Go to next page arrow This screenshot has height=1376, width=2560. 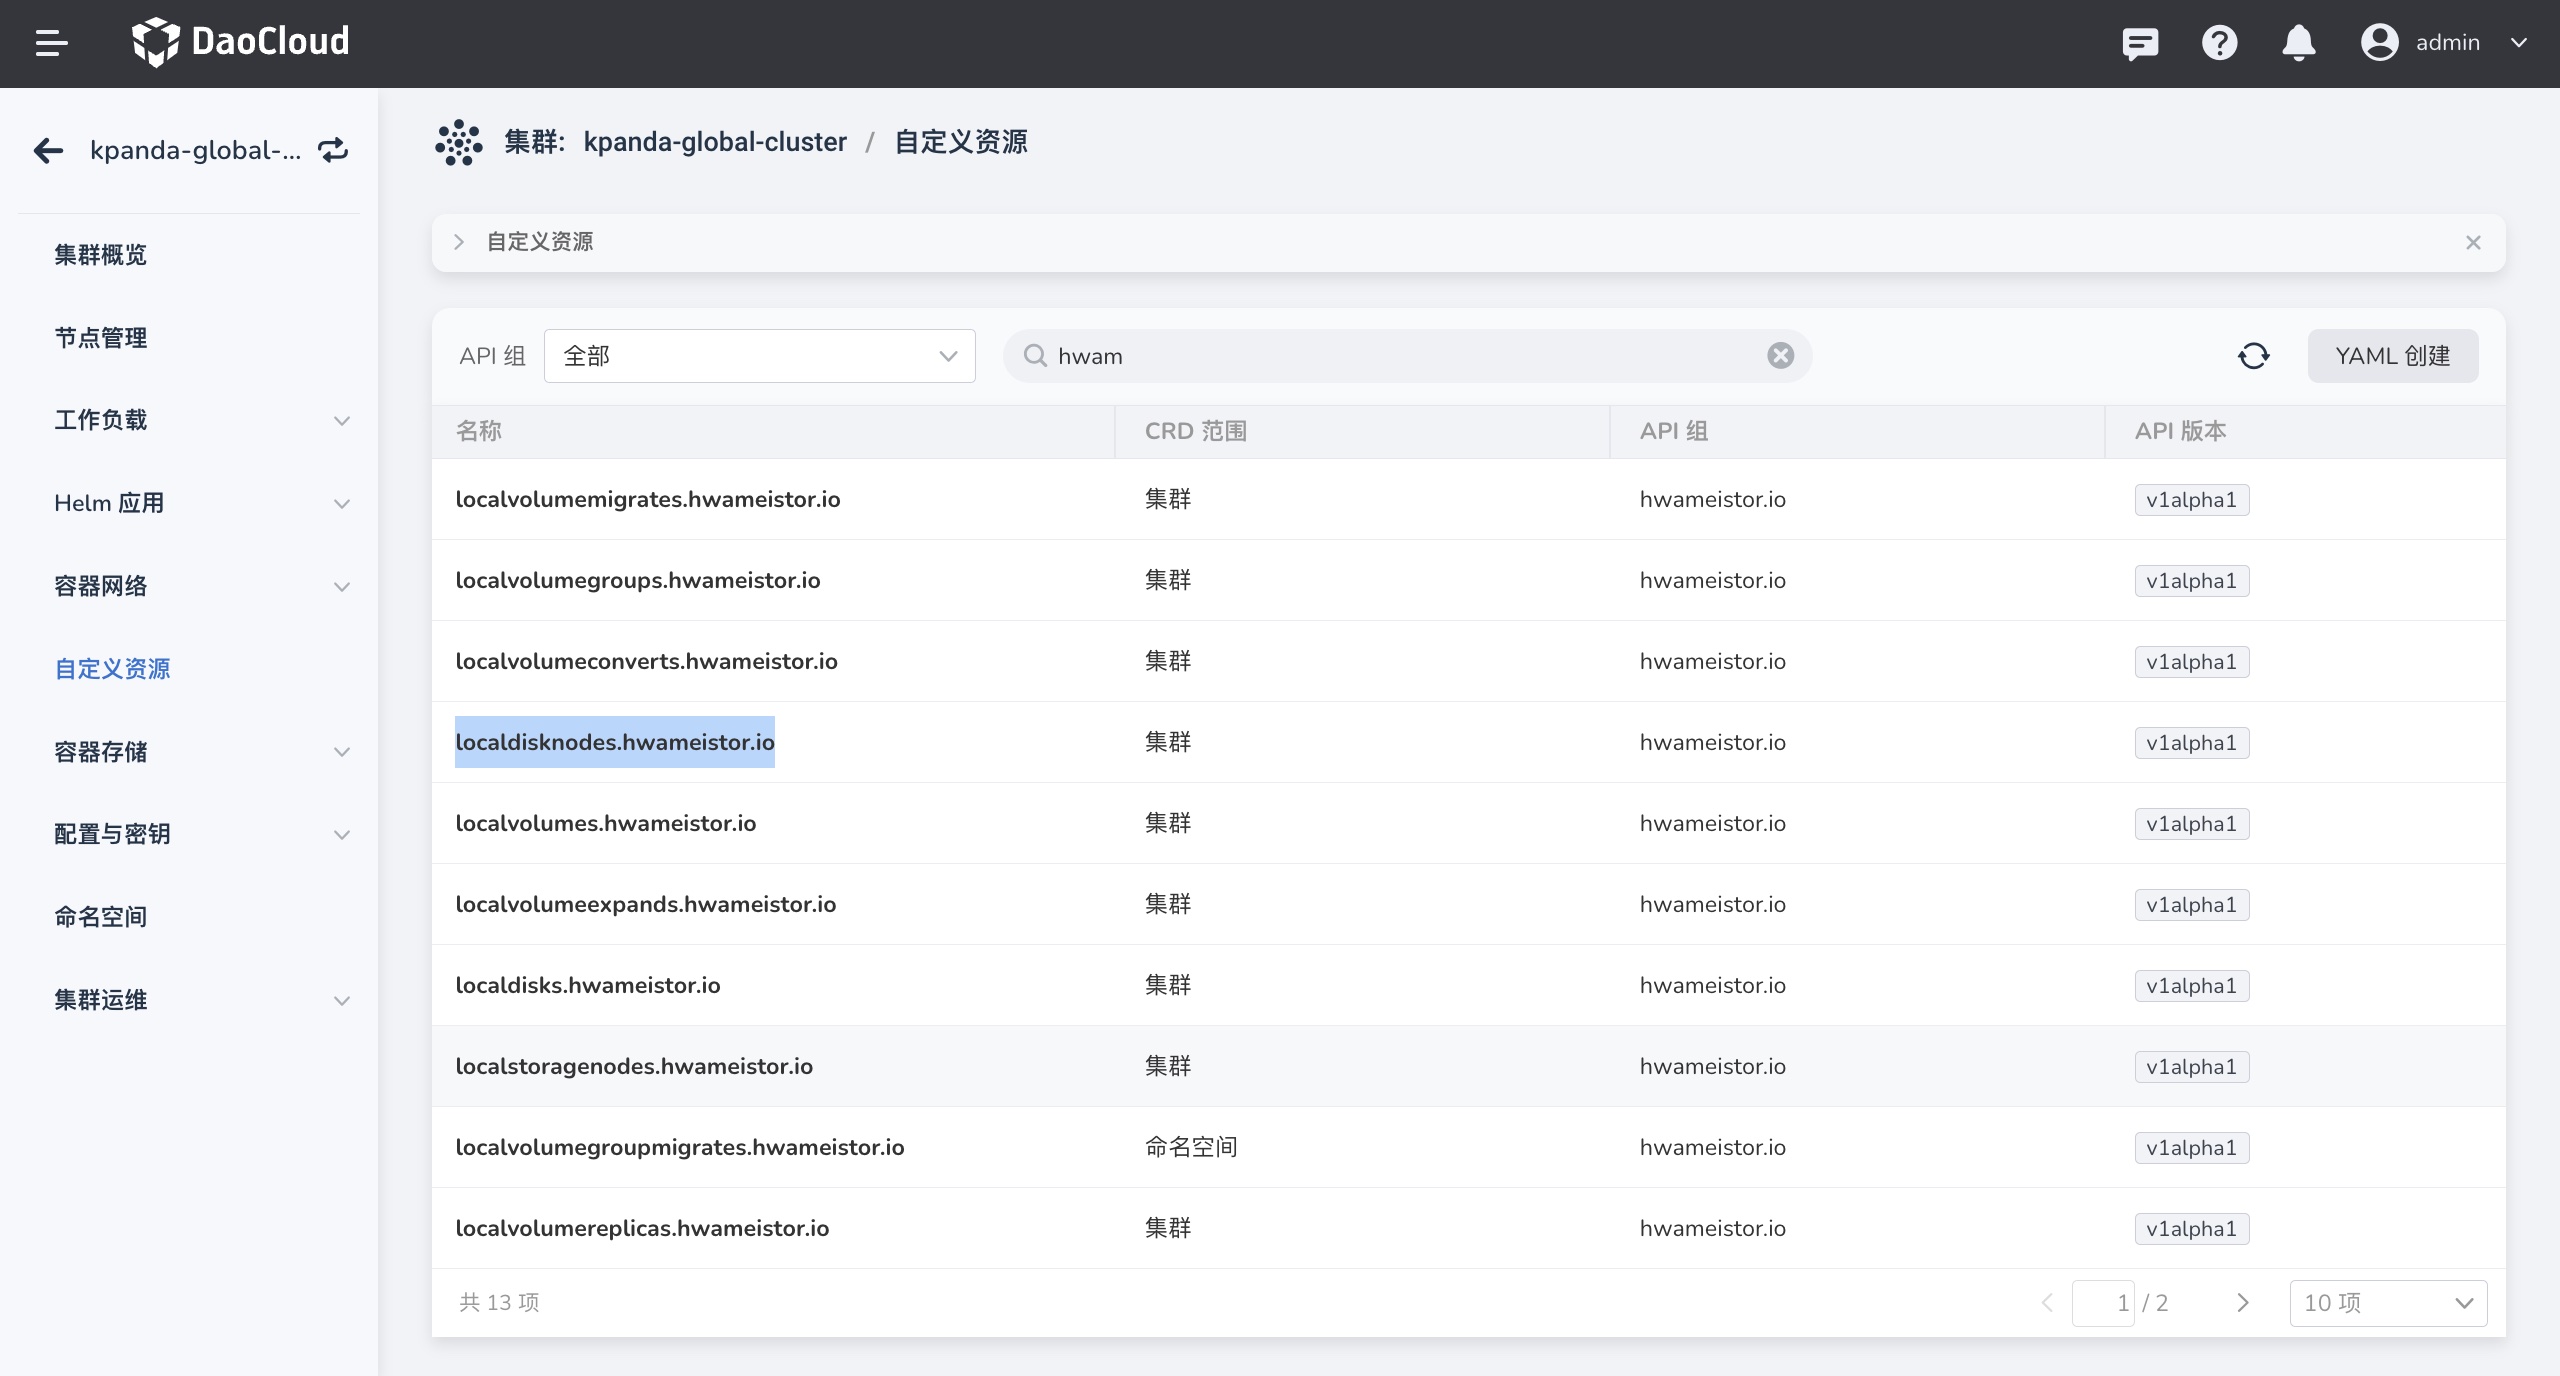tap(2243, 1303)
